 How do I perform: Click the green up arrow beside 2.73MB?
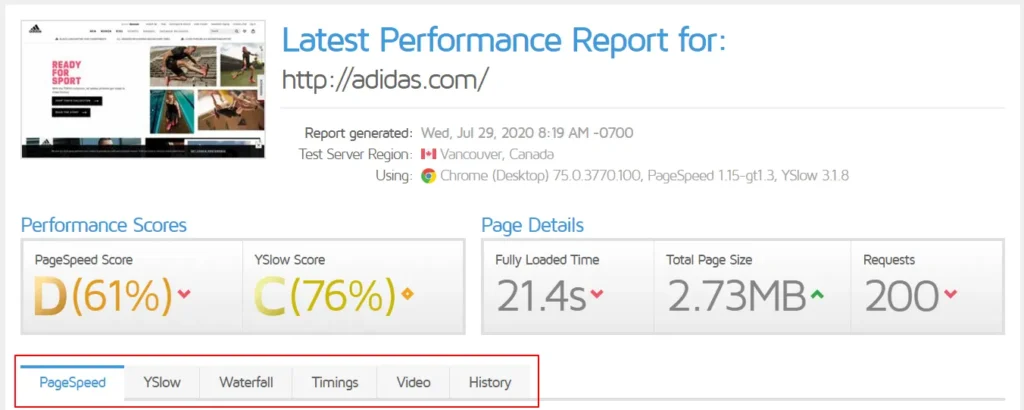point(818,294)
